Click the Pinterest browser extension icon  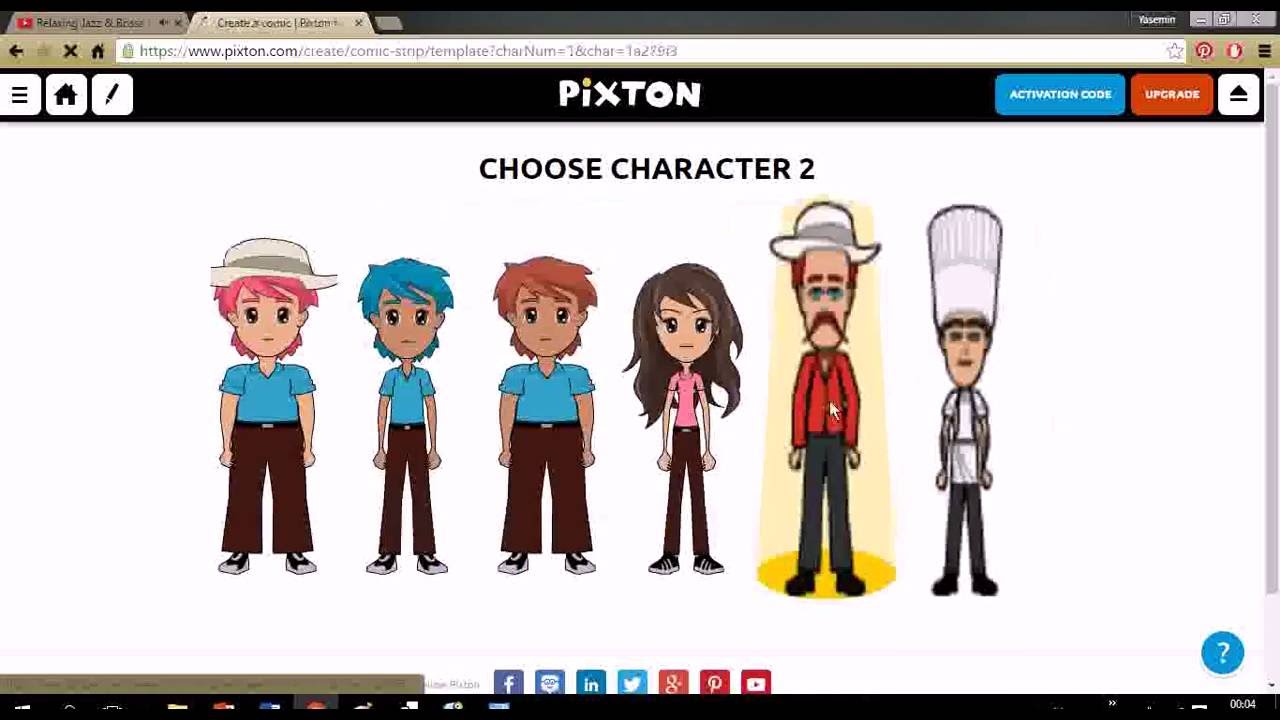click(x=1204, y=51)
